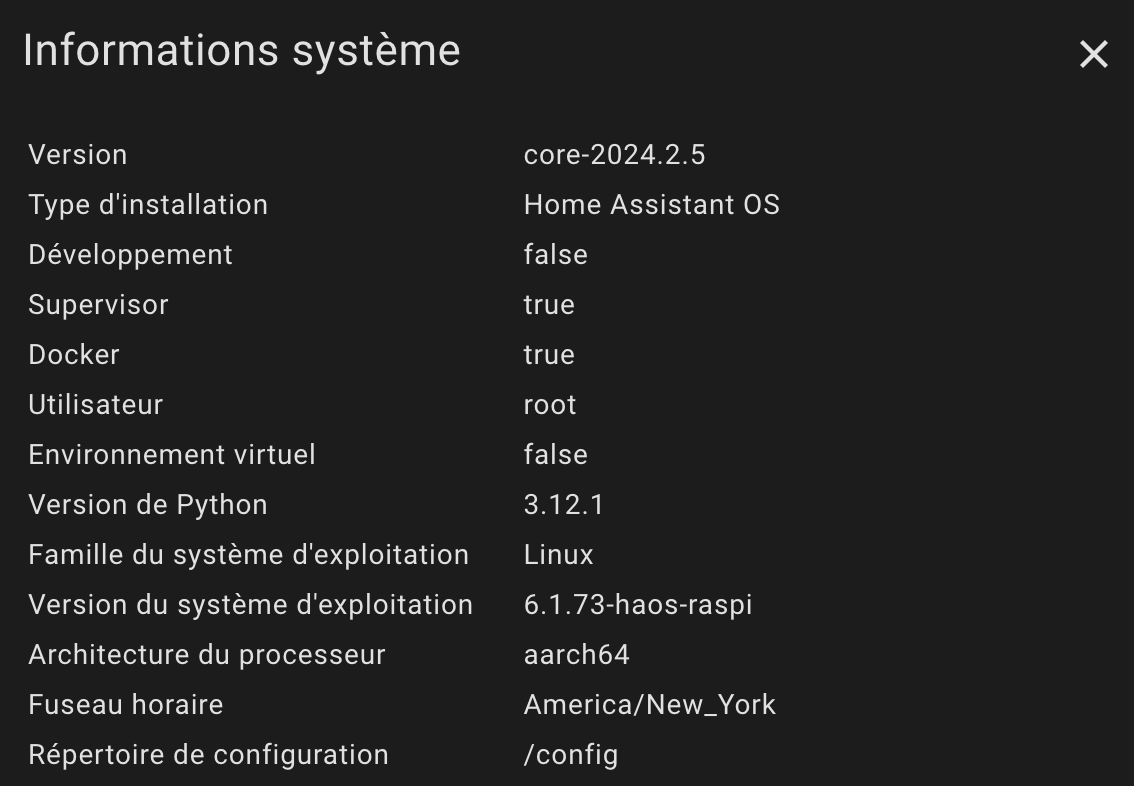Viewport: 1134px width, 786px height.
Task: Click the 'Environnement virtuel' label
Action: tap(171, 454)
